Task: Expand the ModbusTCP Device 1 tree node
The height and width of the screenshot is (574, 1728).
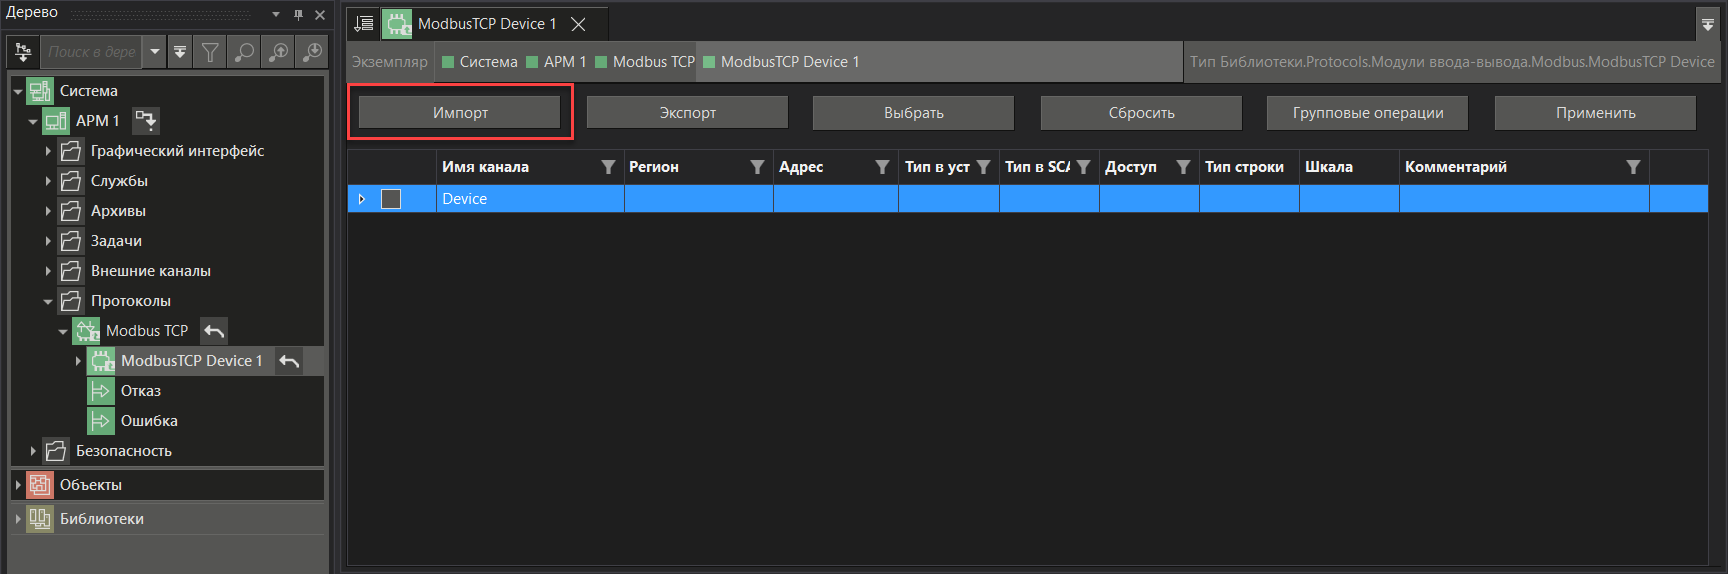Action: coord(78,361)
